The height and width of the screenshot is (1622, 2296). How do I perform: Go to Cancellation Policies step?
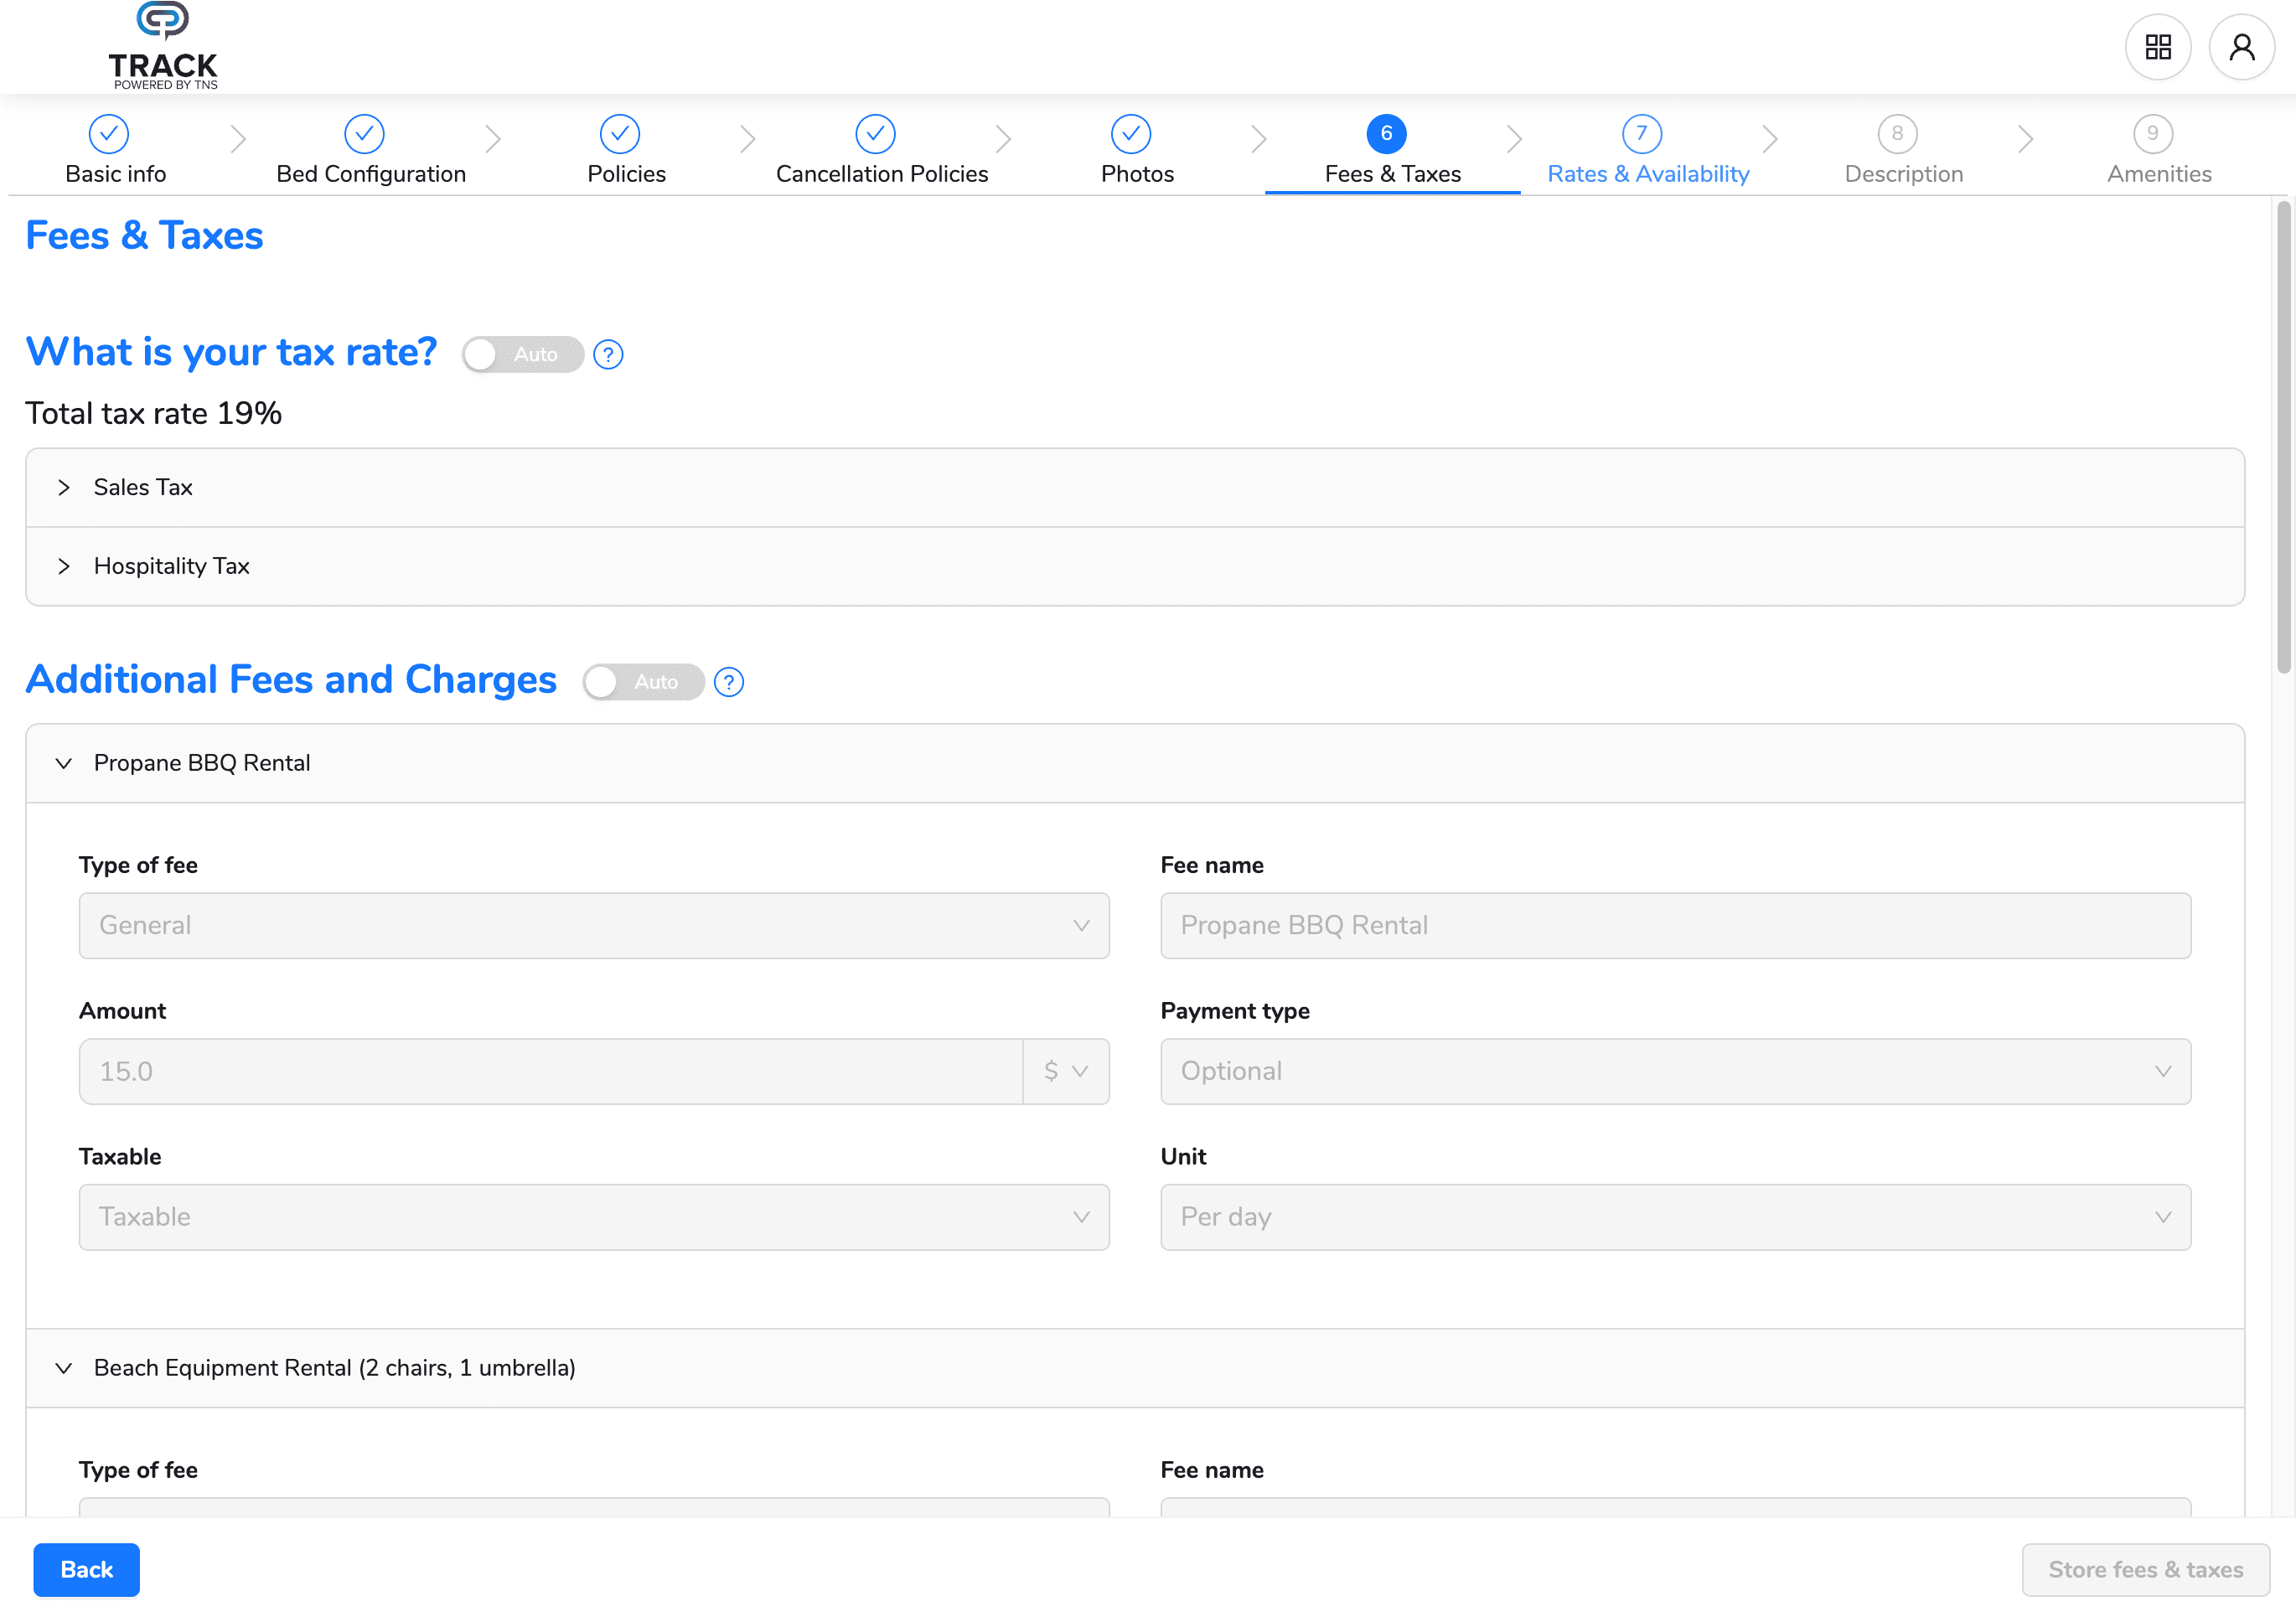tap(882, 174)
